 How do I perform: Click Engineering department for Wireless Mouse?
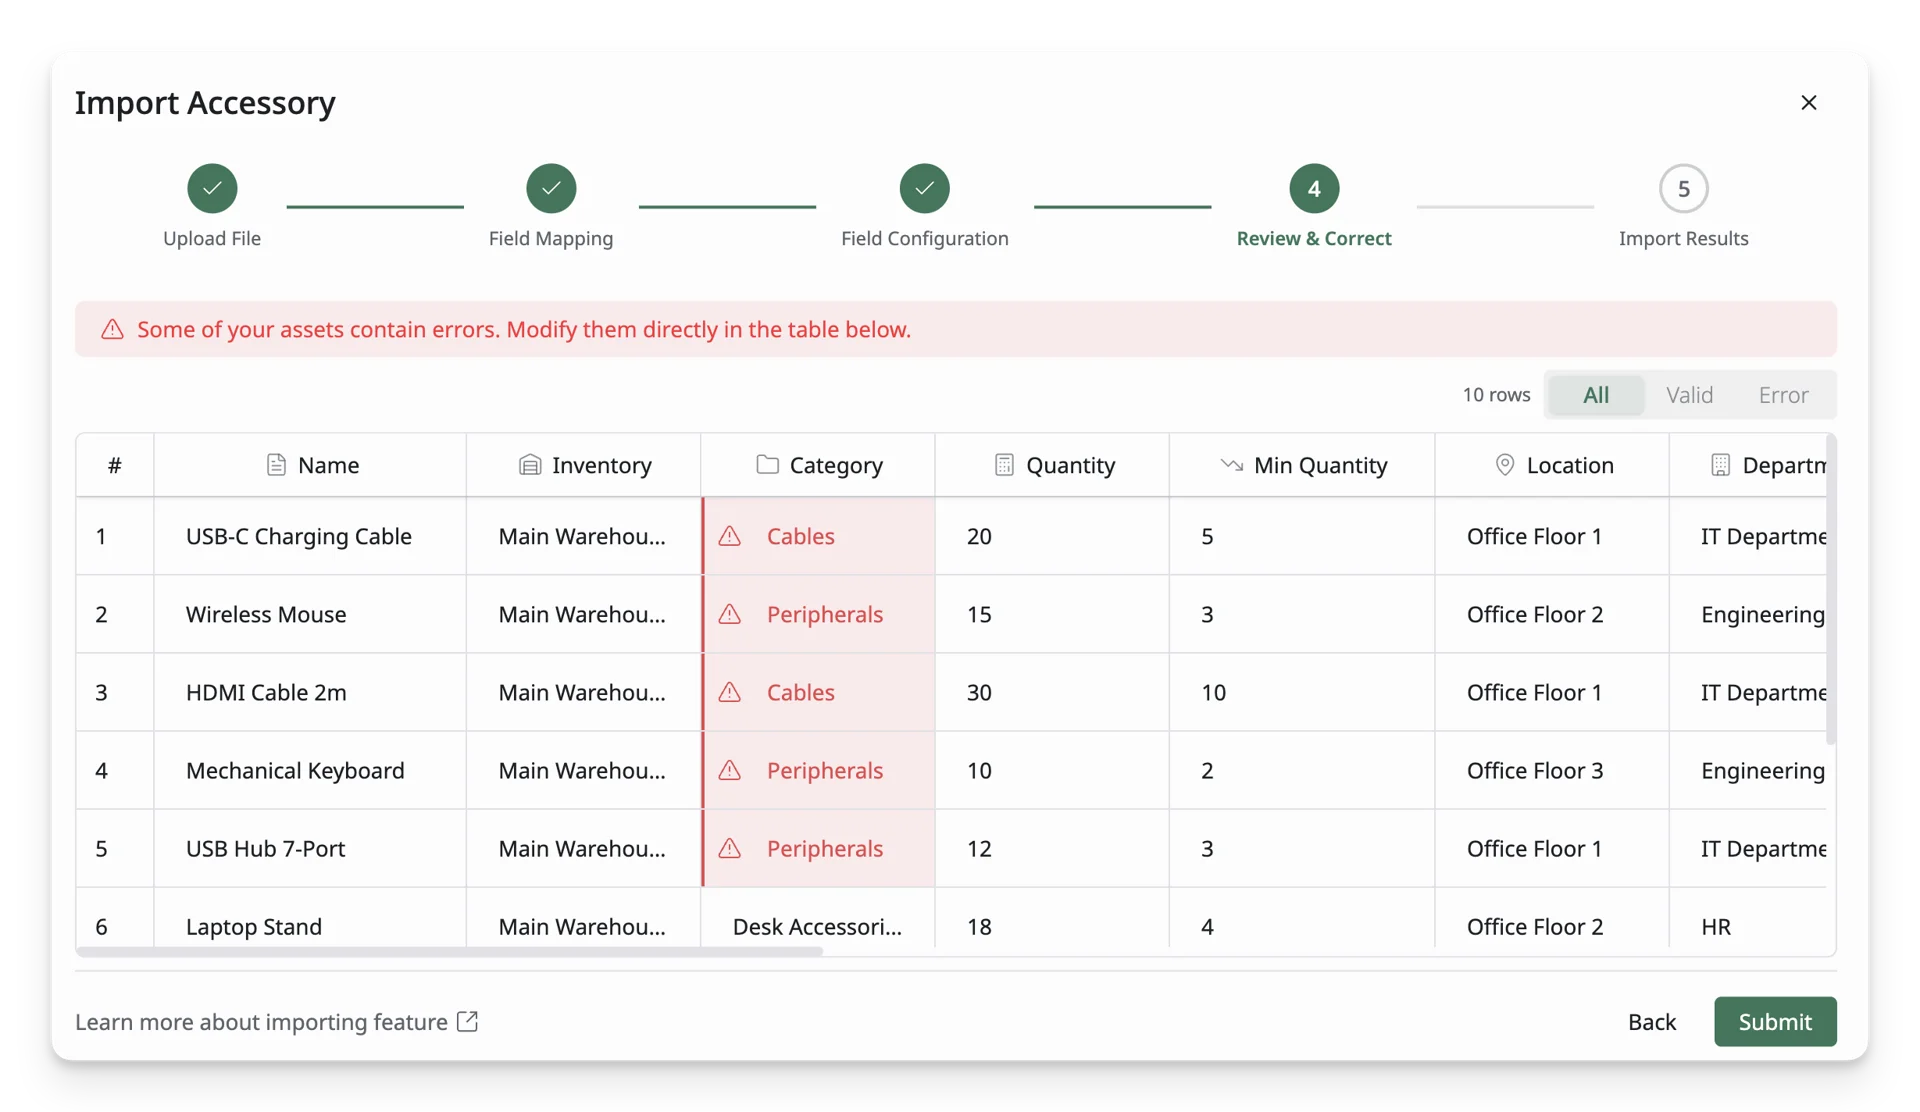[1748, 614]
